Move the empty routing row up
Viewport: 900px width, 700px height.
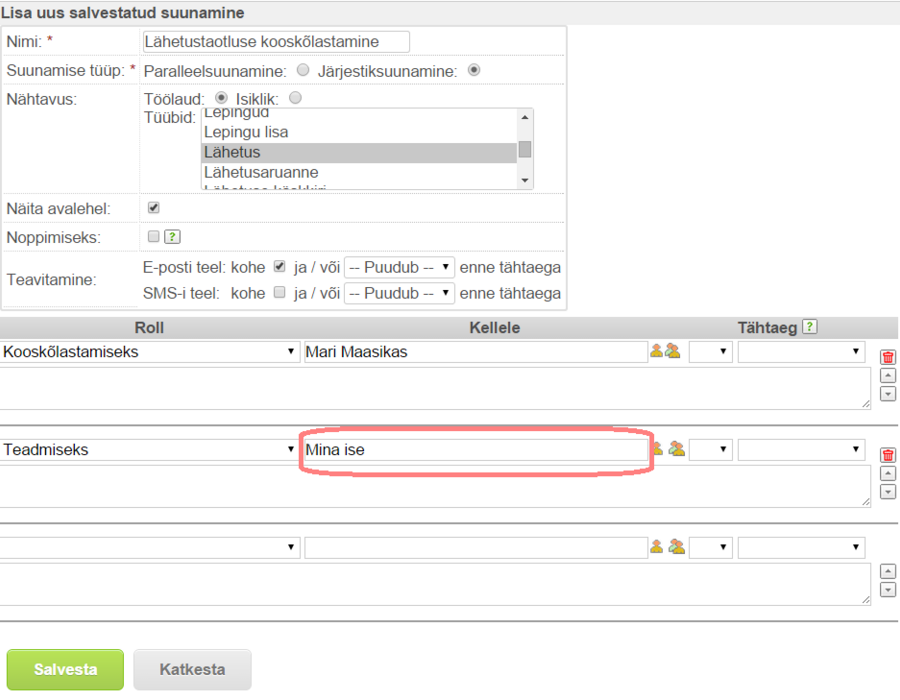point(888,571)
